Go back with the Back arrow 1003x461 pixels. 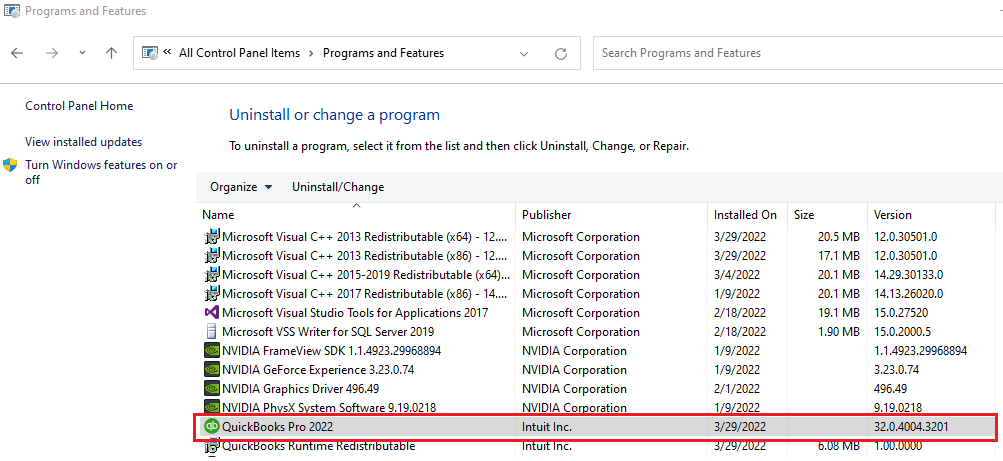[x=17, y=53]
